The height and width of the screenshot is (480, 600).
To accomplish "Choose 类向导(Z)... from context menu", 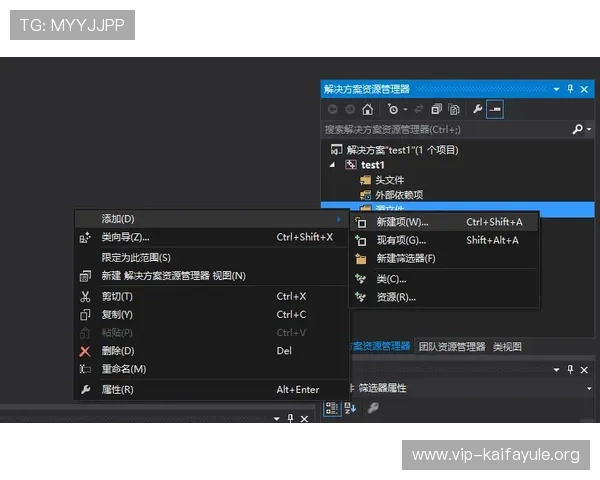I will point(212,237).
